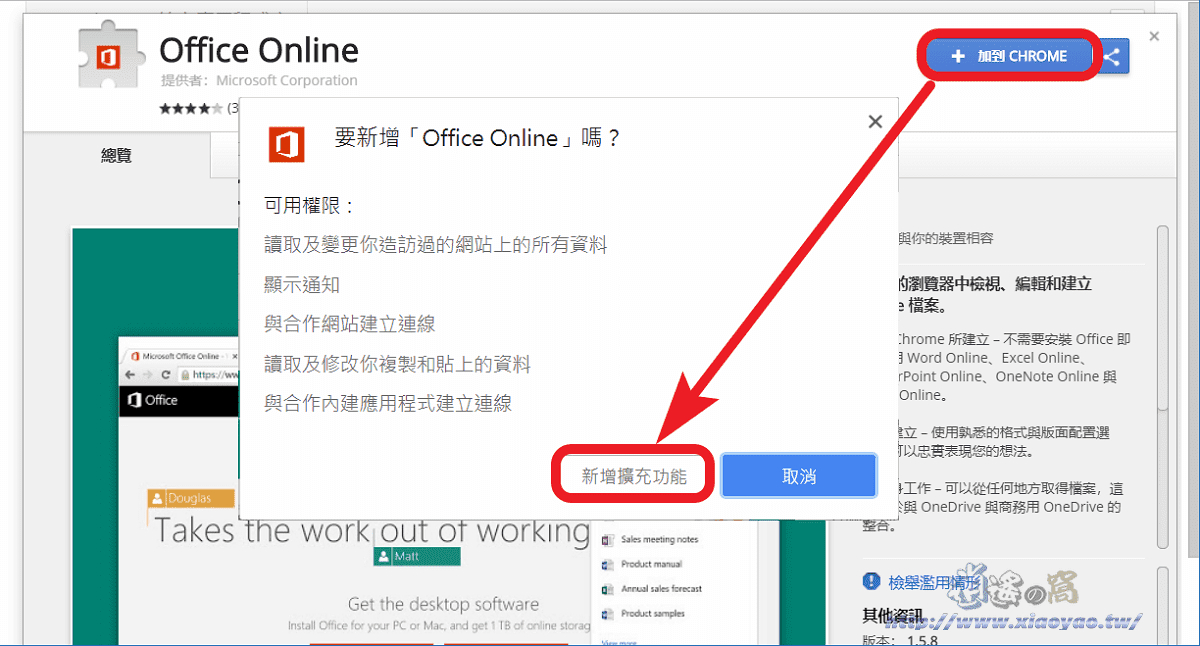Click the share icon beside 加到 CHROME
Screen dimensions: 1200x646
tap(1113, 56)
